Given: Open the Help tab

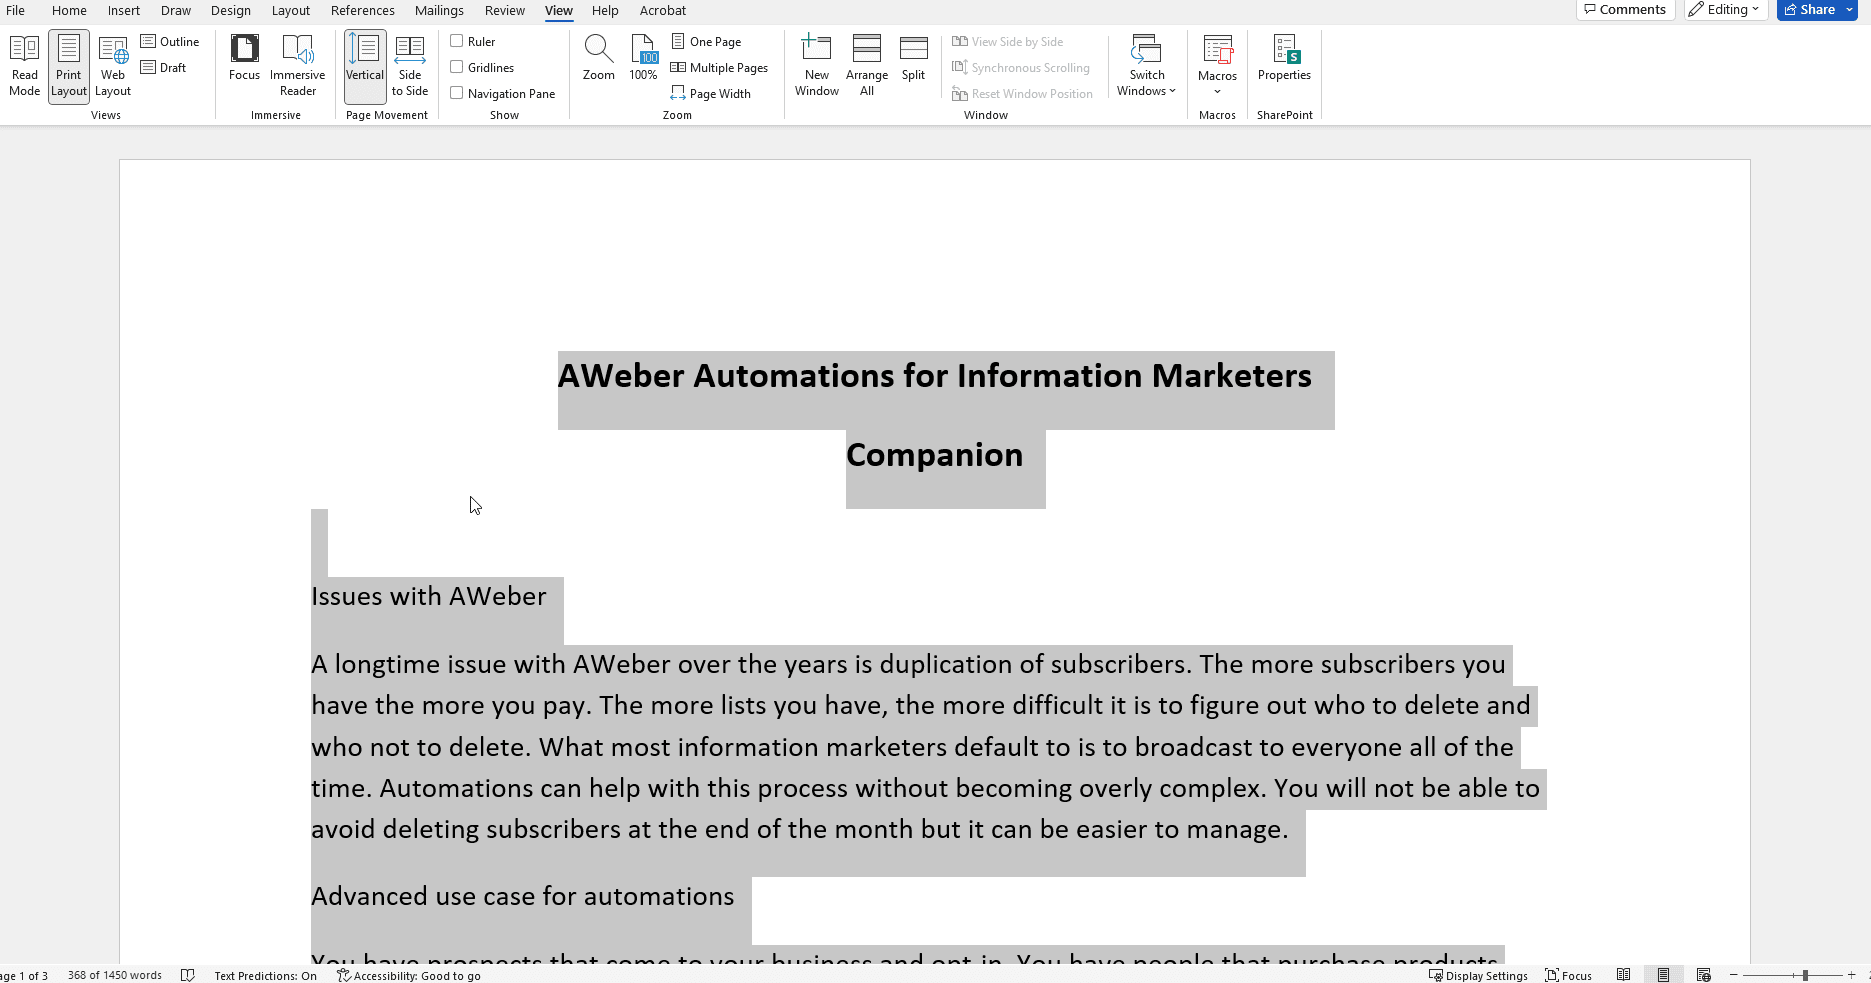Looking at the screenshot, I should (x=605, y=10).
